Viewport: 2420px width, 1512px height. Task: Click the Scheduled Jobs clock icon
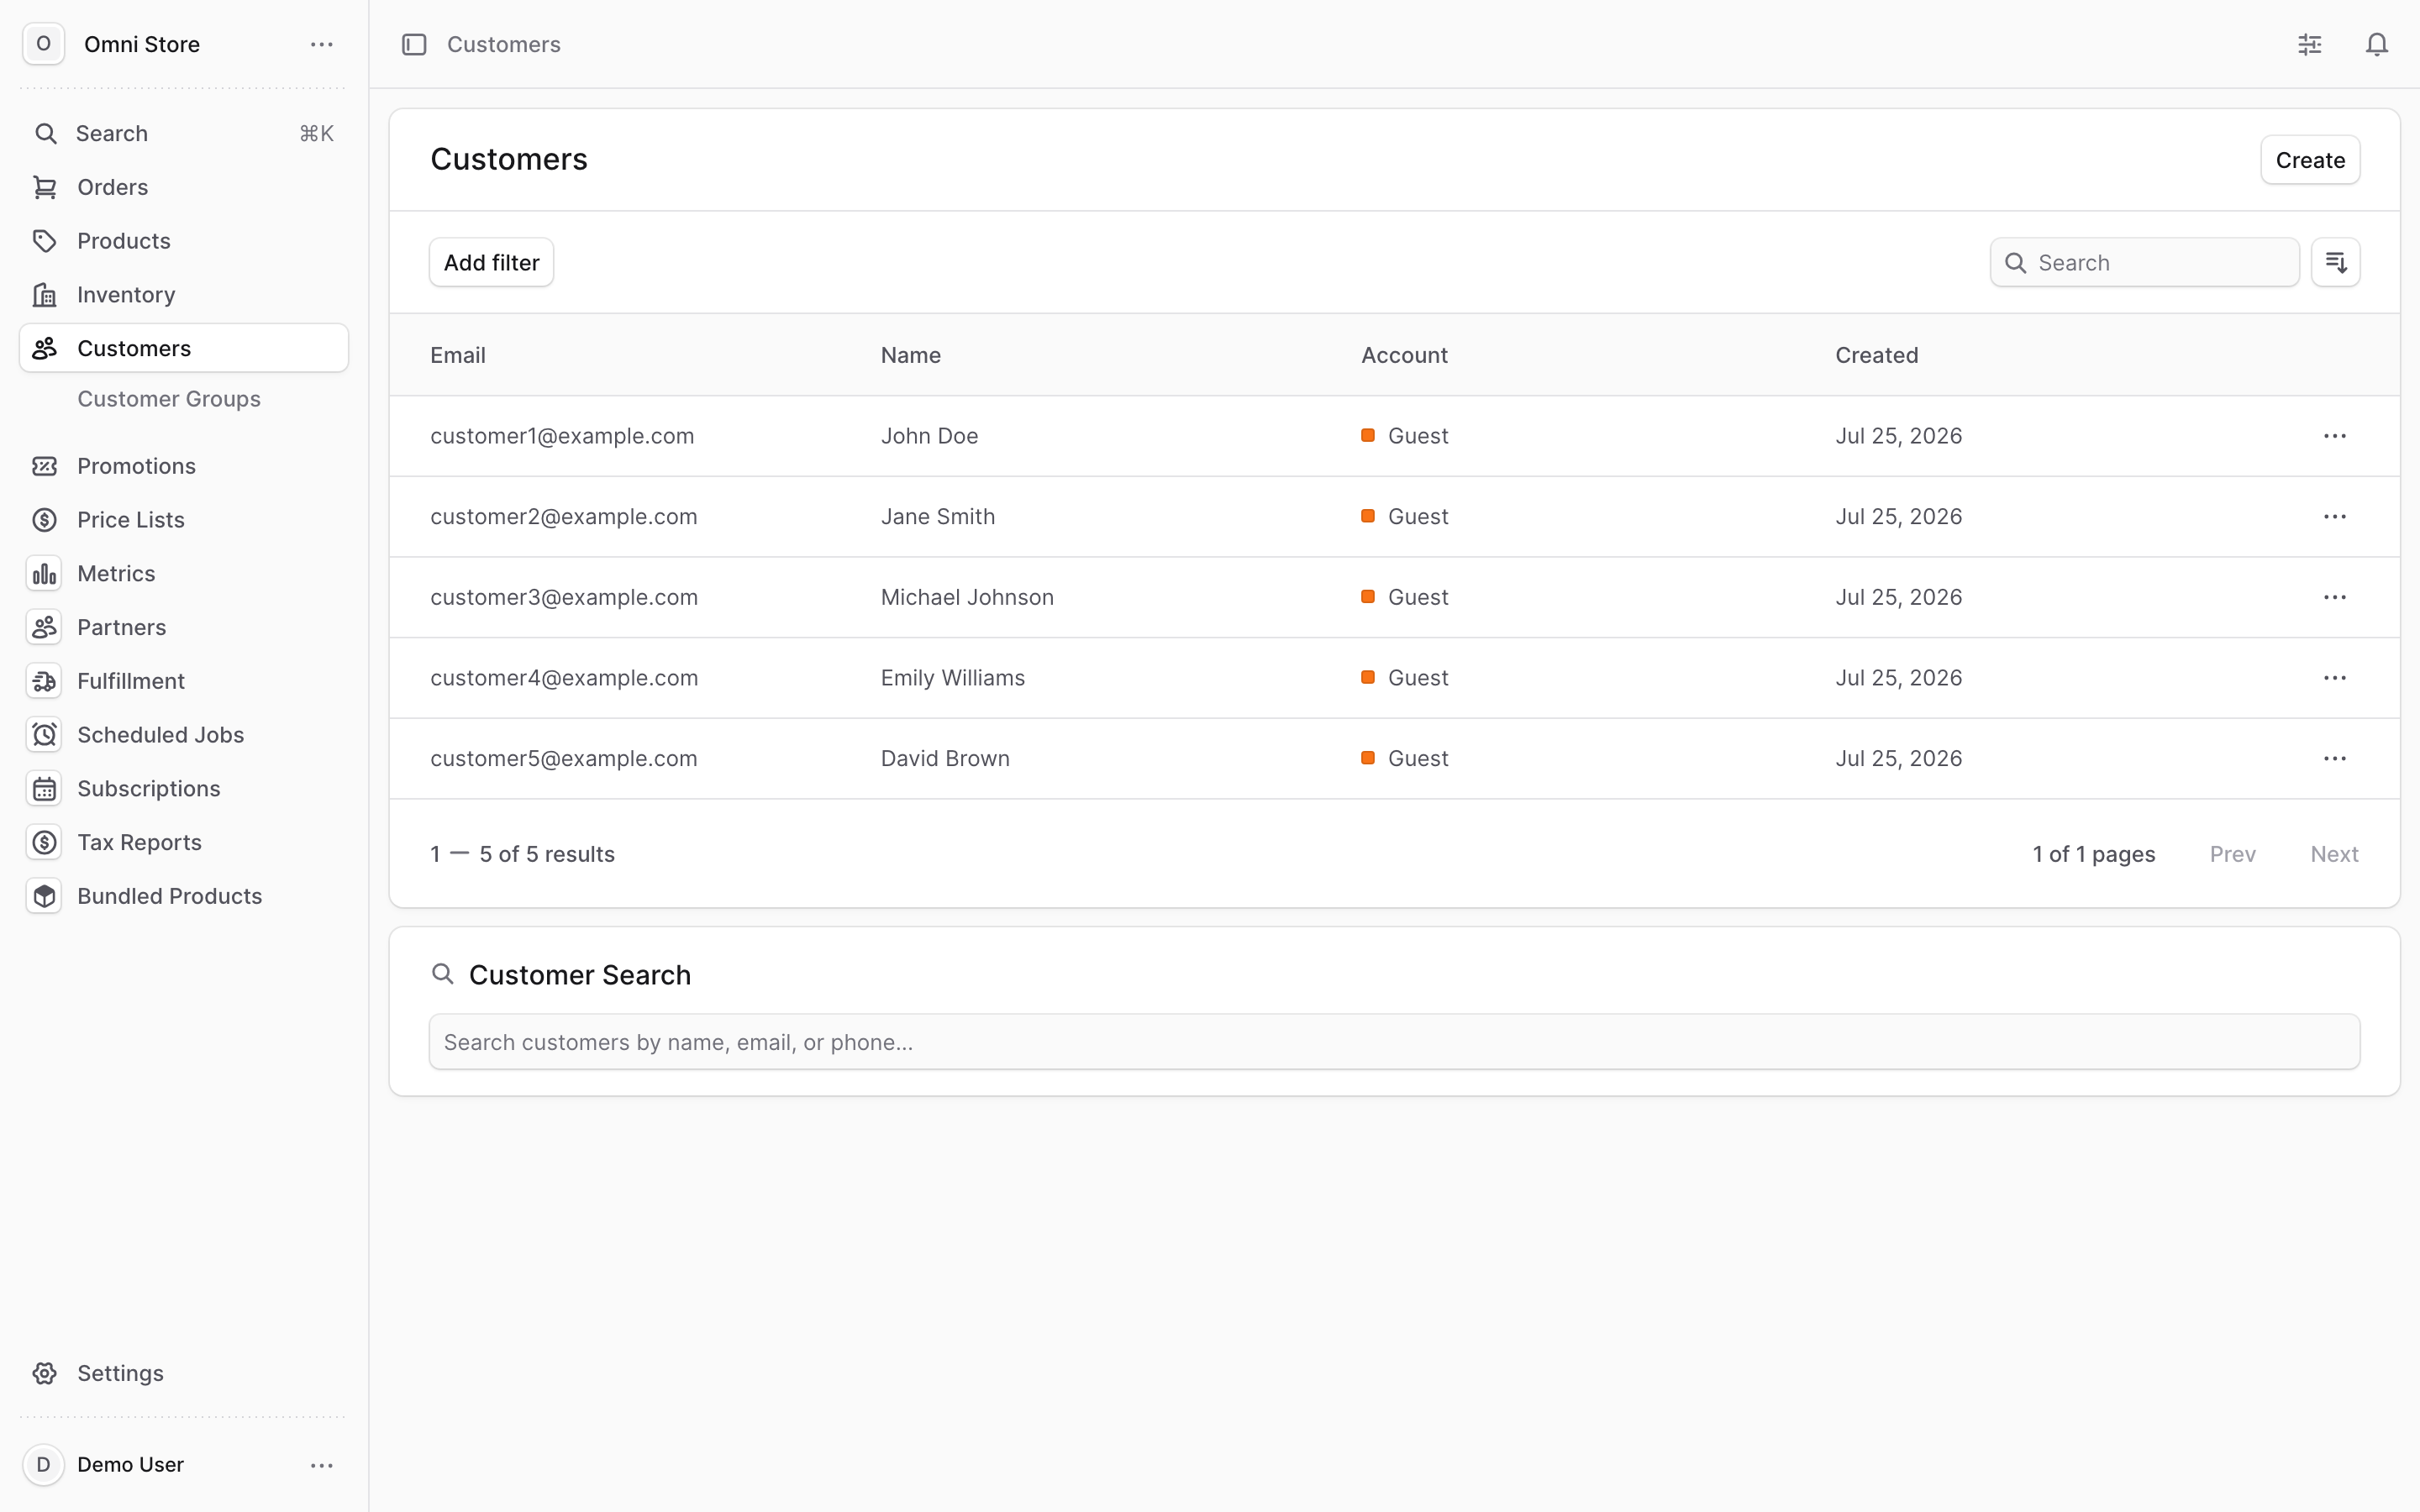[45, 735]
